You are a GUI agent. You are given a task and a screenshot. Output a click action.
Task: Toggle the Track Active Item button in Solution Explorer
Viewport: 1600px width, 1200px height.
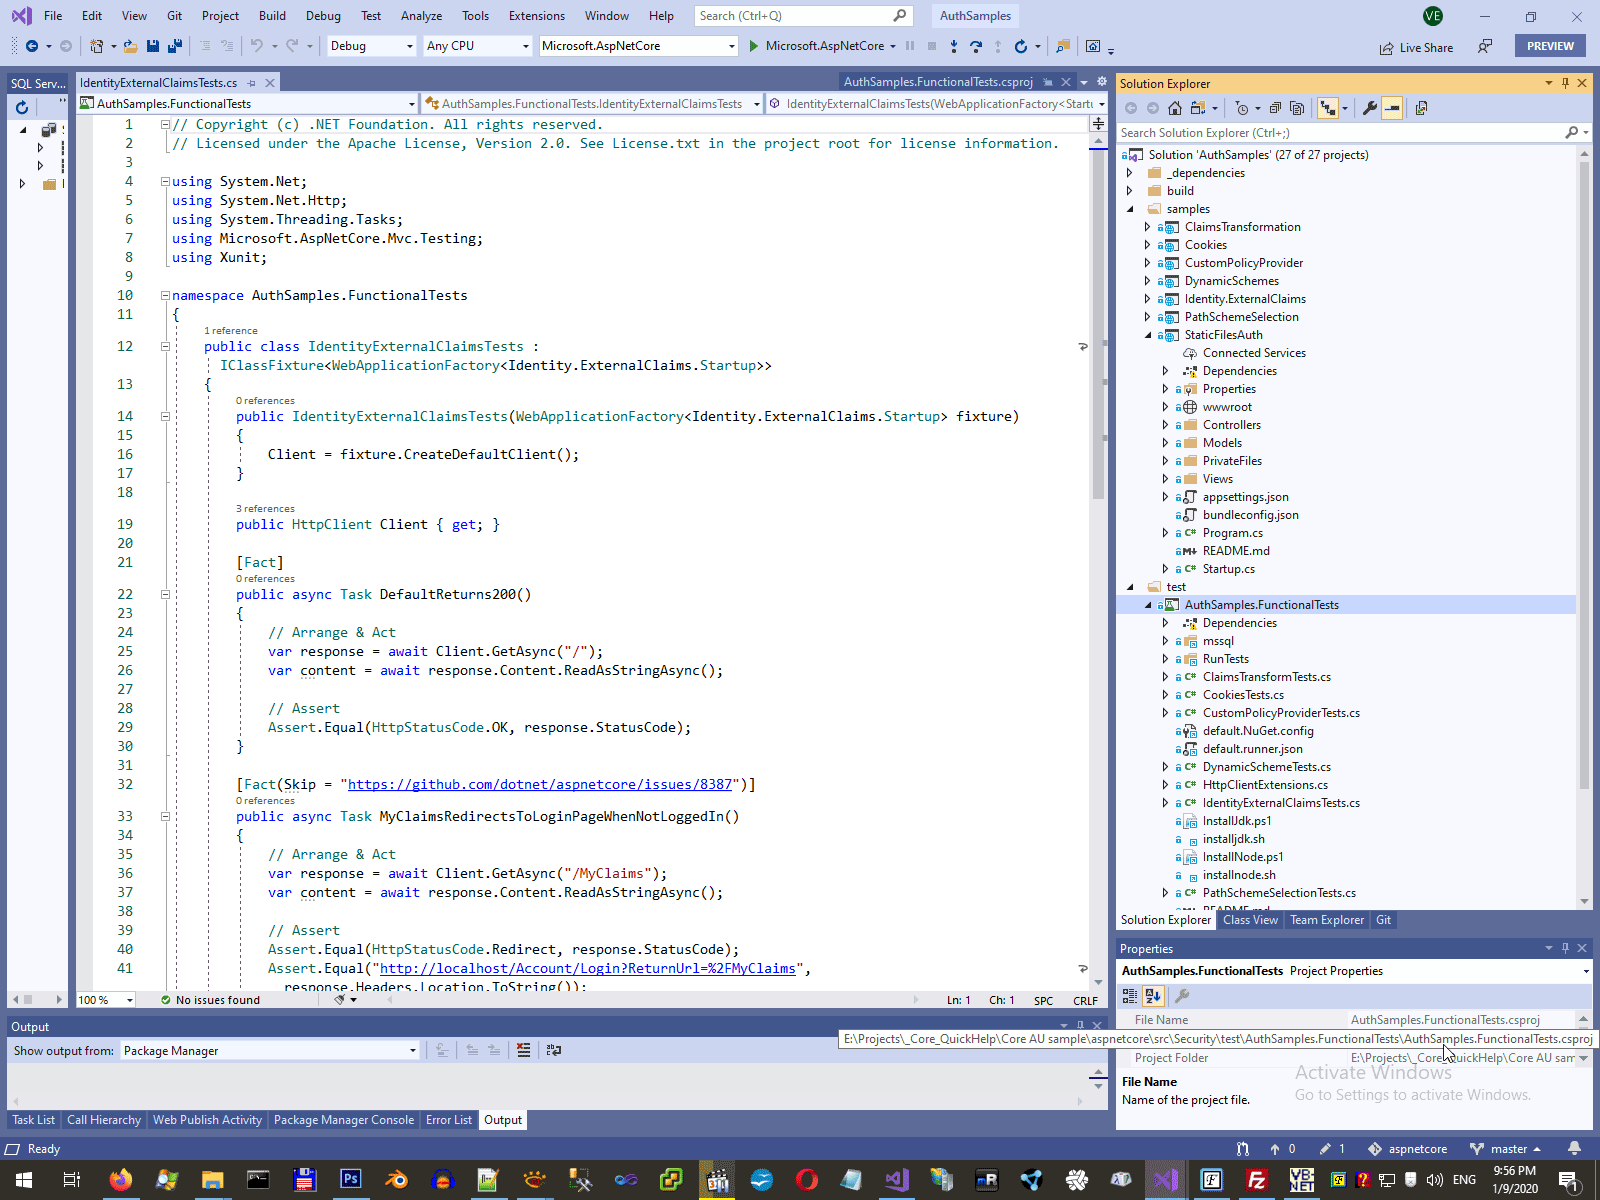pyautogui.click(x=1392, y=108)
